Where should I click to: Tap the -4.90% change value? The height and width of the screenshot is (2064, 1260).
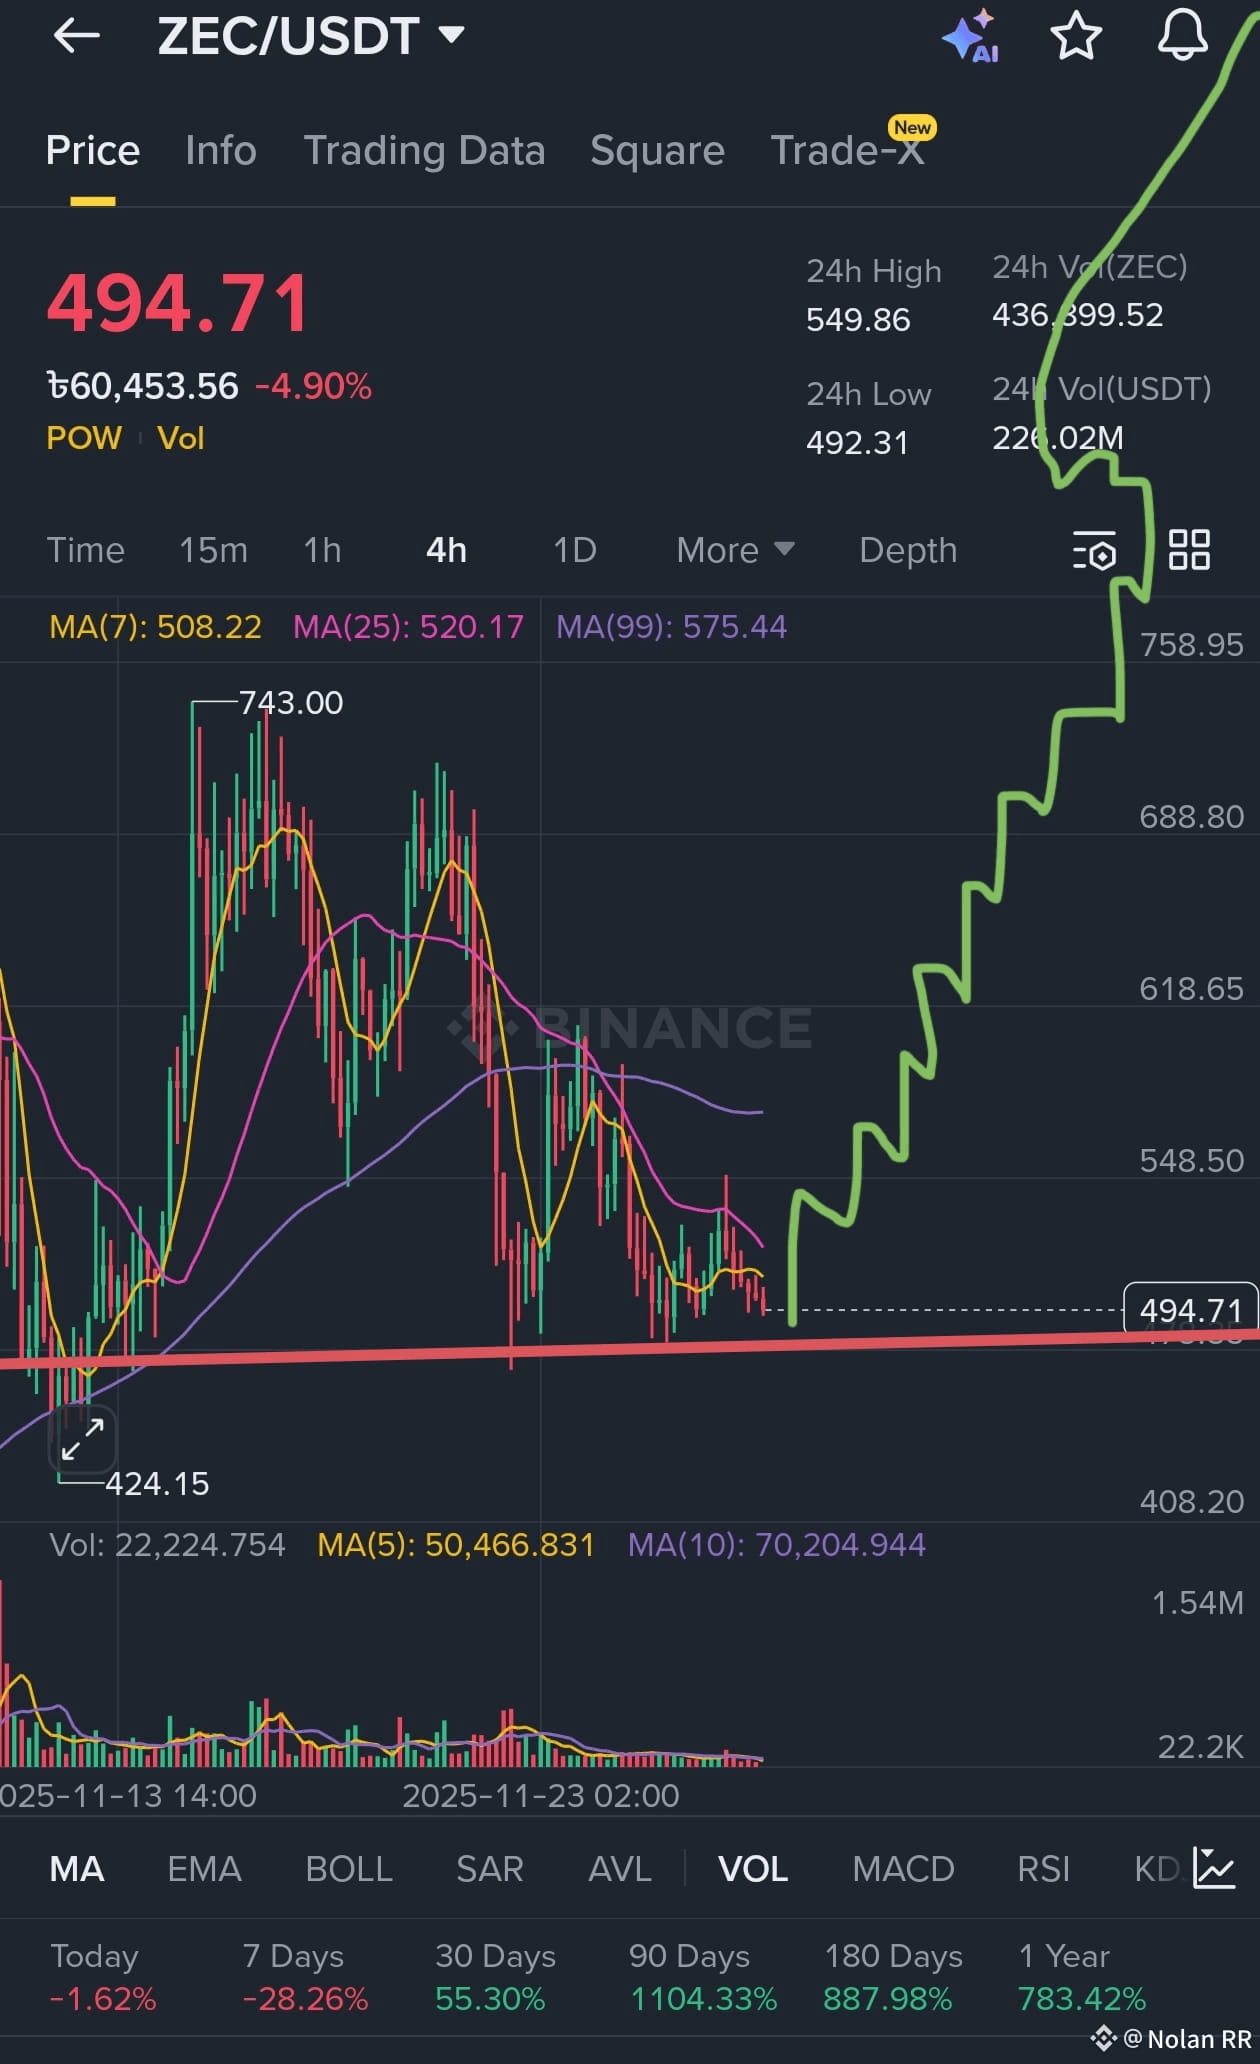click(313, 386)
